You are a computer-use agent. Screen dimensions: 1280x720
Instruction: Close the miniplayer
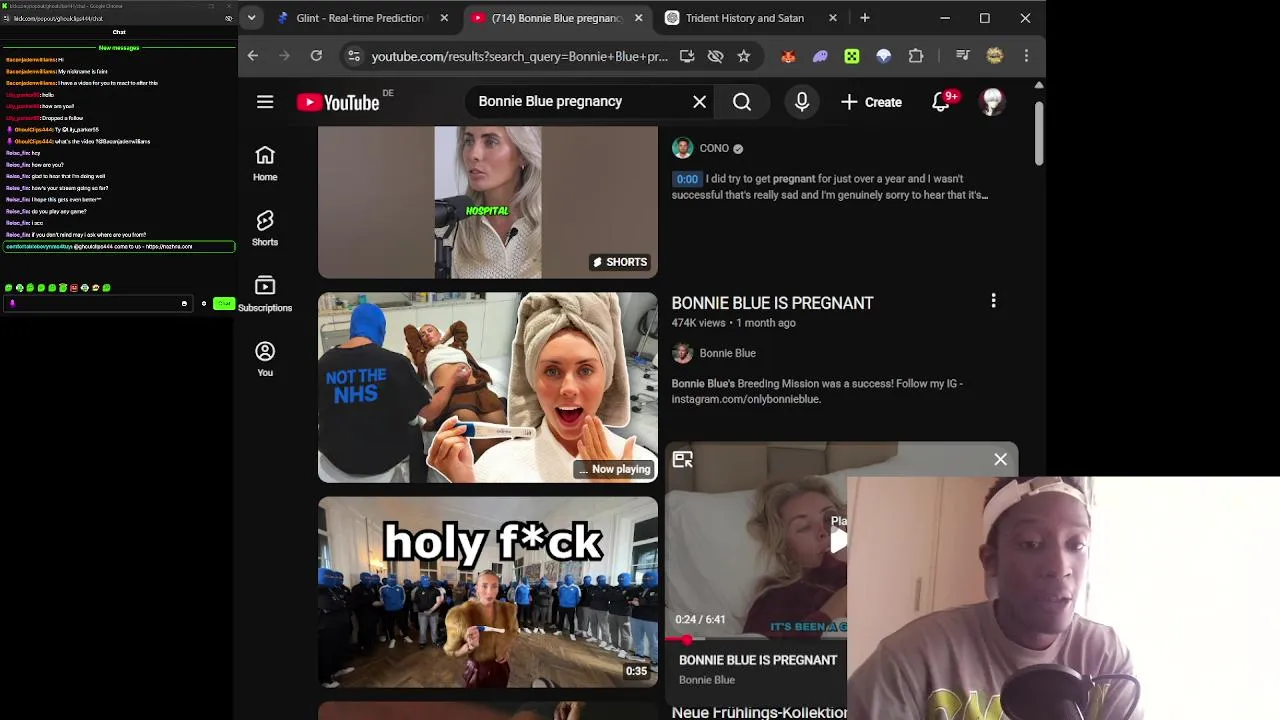[1000, 459]
